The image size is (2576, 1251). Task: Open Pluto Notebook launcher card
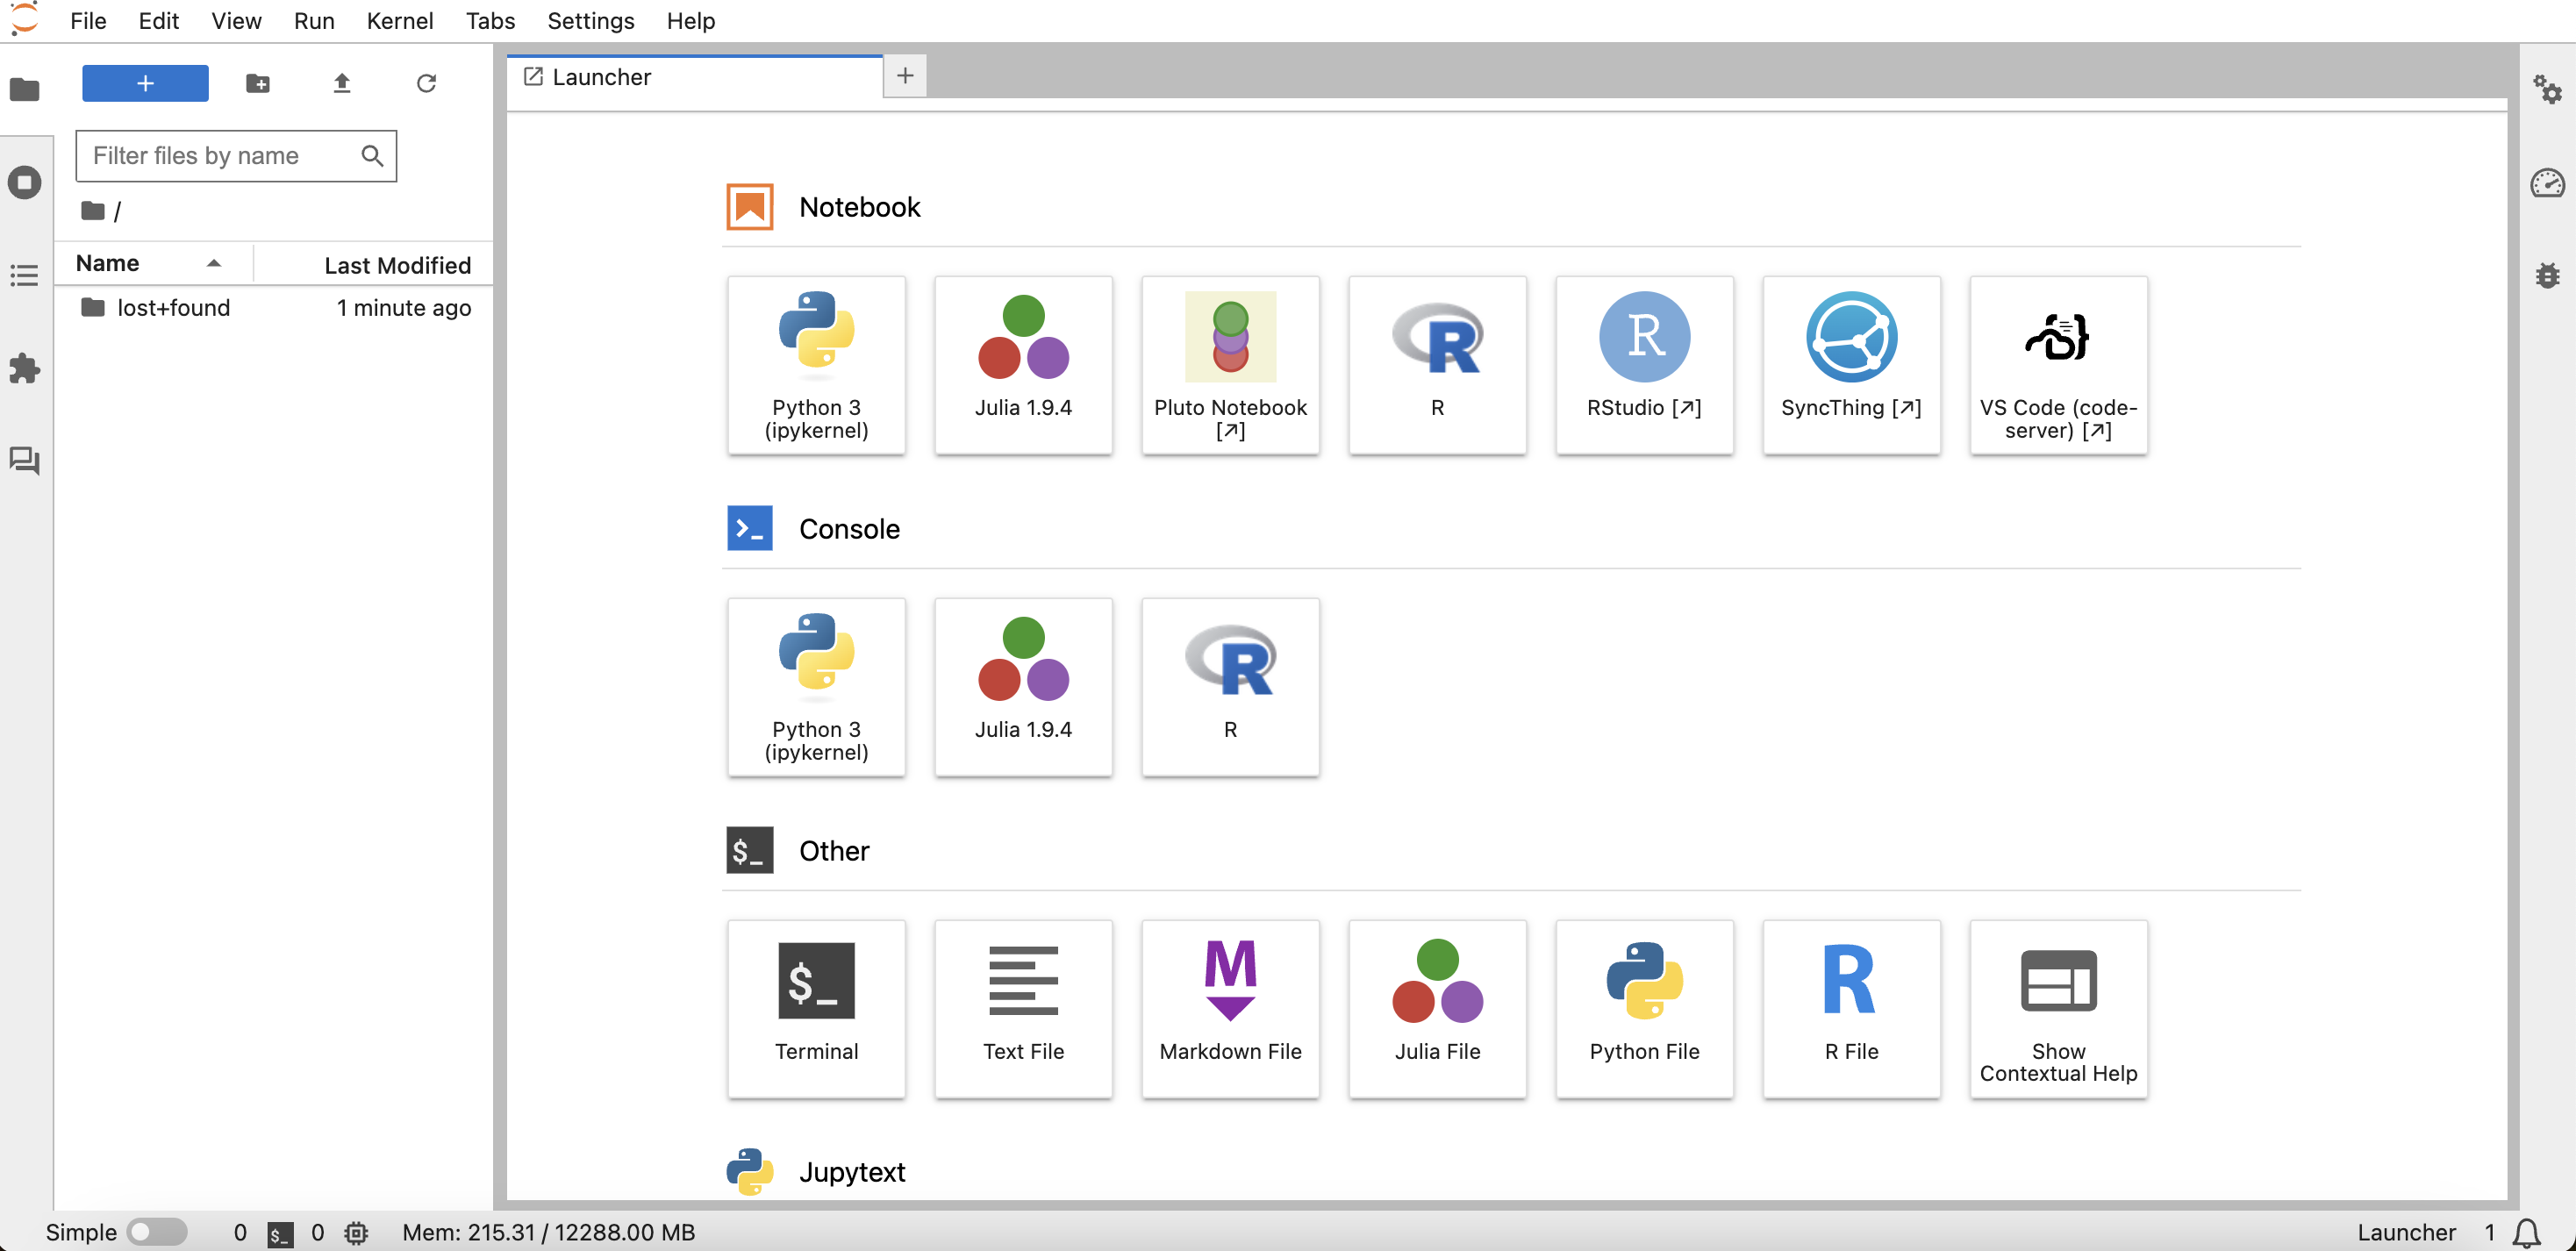(1230, 365)
